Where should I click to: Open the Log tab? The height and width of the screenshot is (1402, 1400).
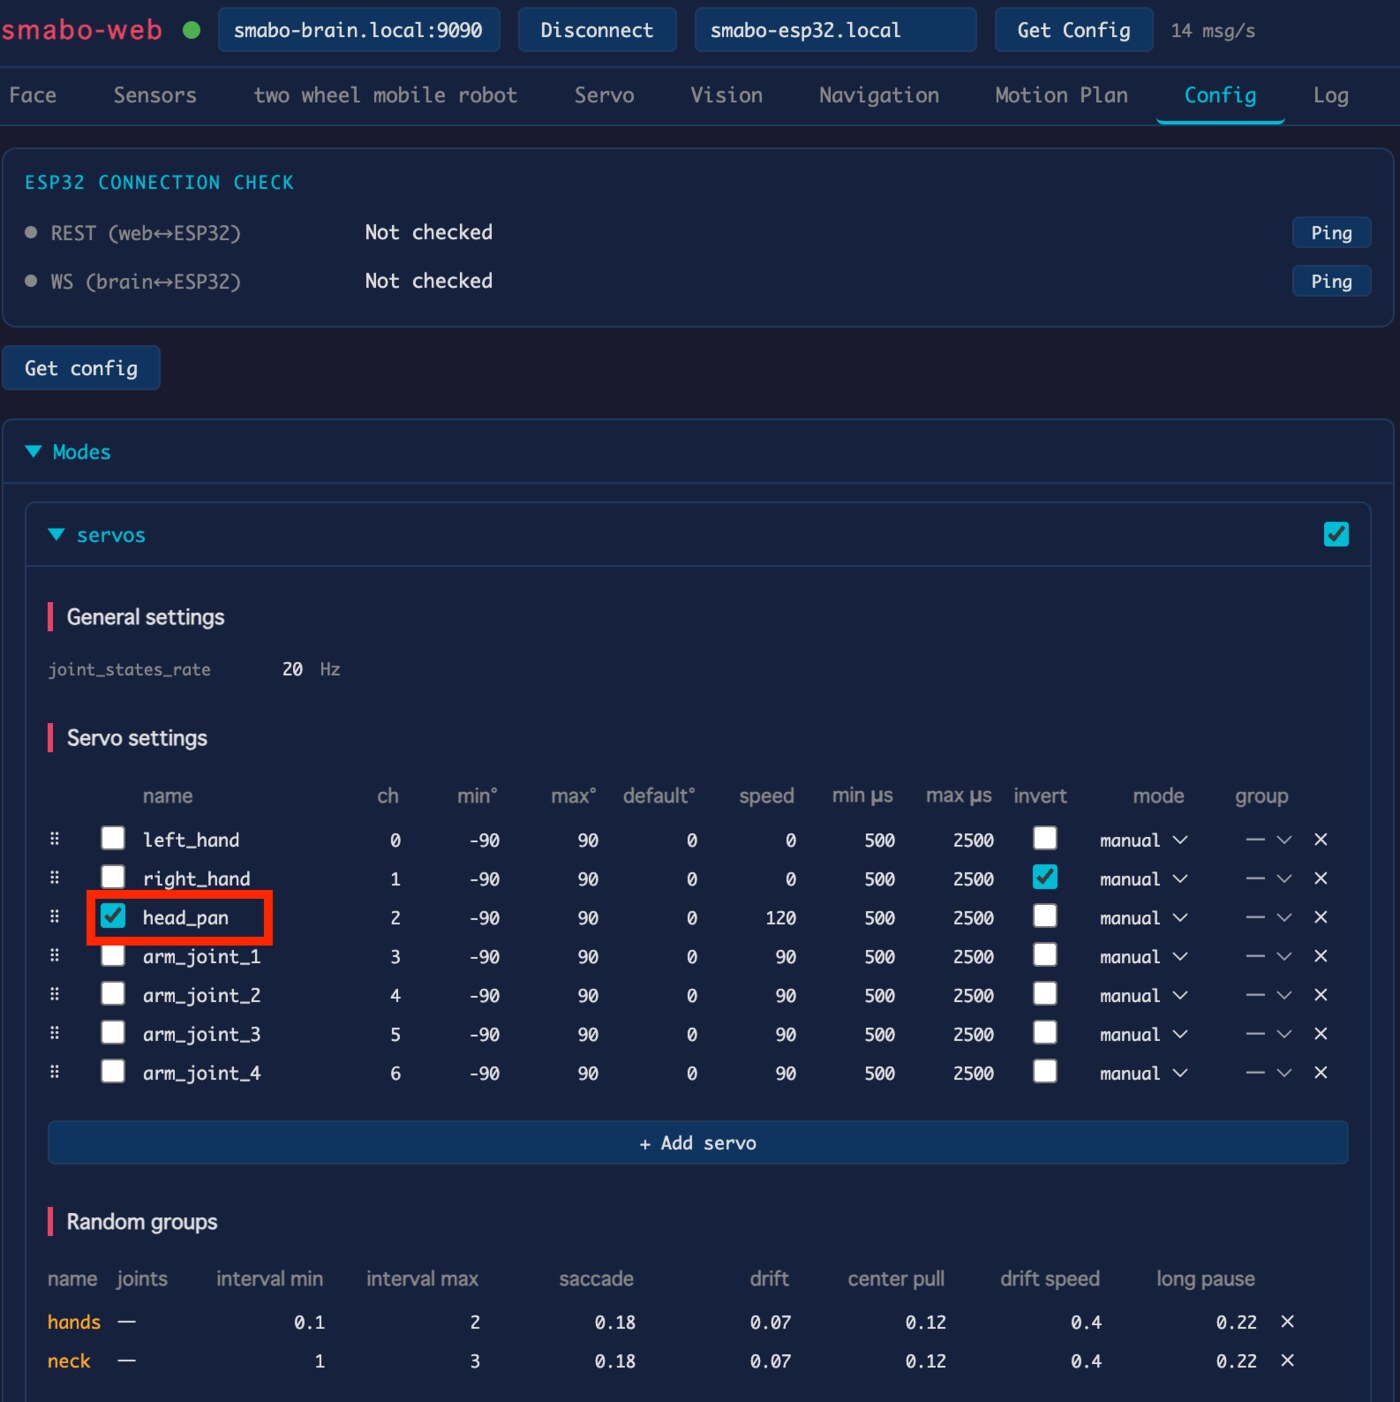1331,95
